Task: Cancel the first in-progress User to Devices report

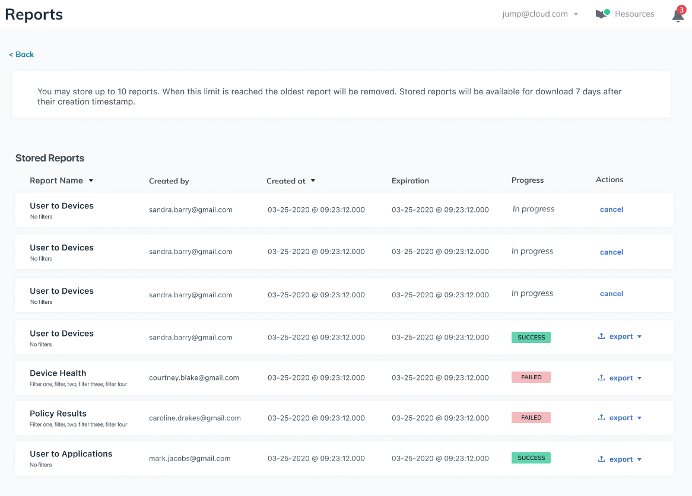Action: click(611, 210)
